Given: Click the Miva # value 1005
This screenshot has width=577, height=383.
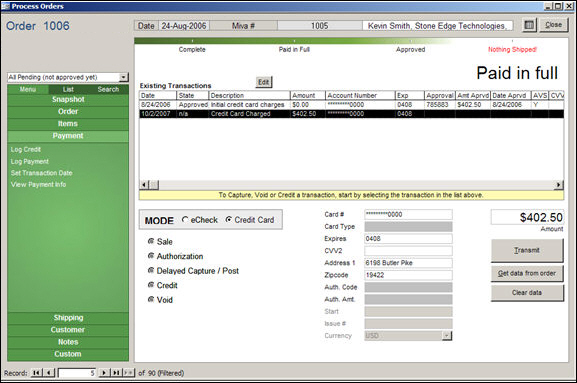Looking at the screenshot, I should pyautogui.click(x=320, y=26).
